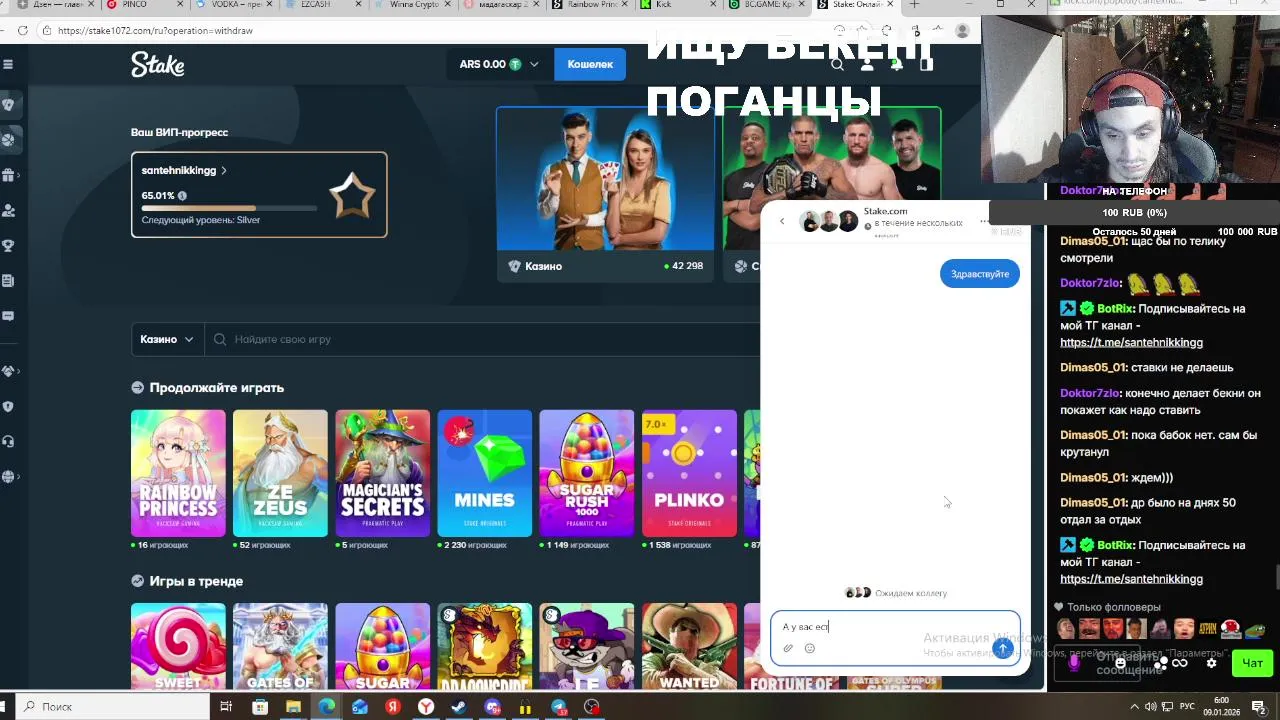Open Telegram from the taskbar
Image resolution: width=1280 pixels, height=720 pixels.
[559, 707]
